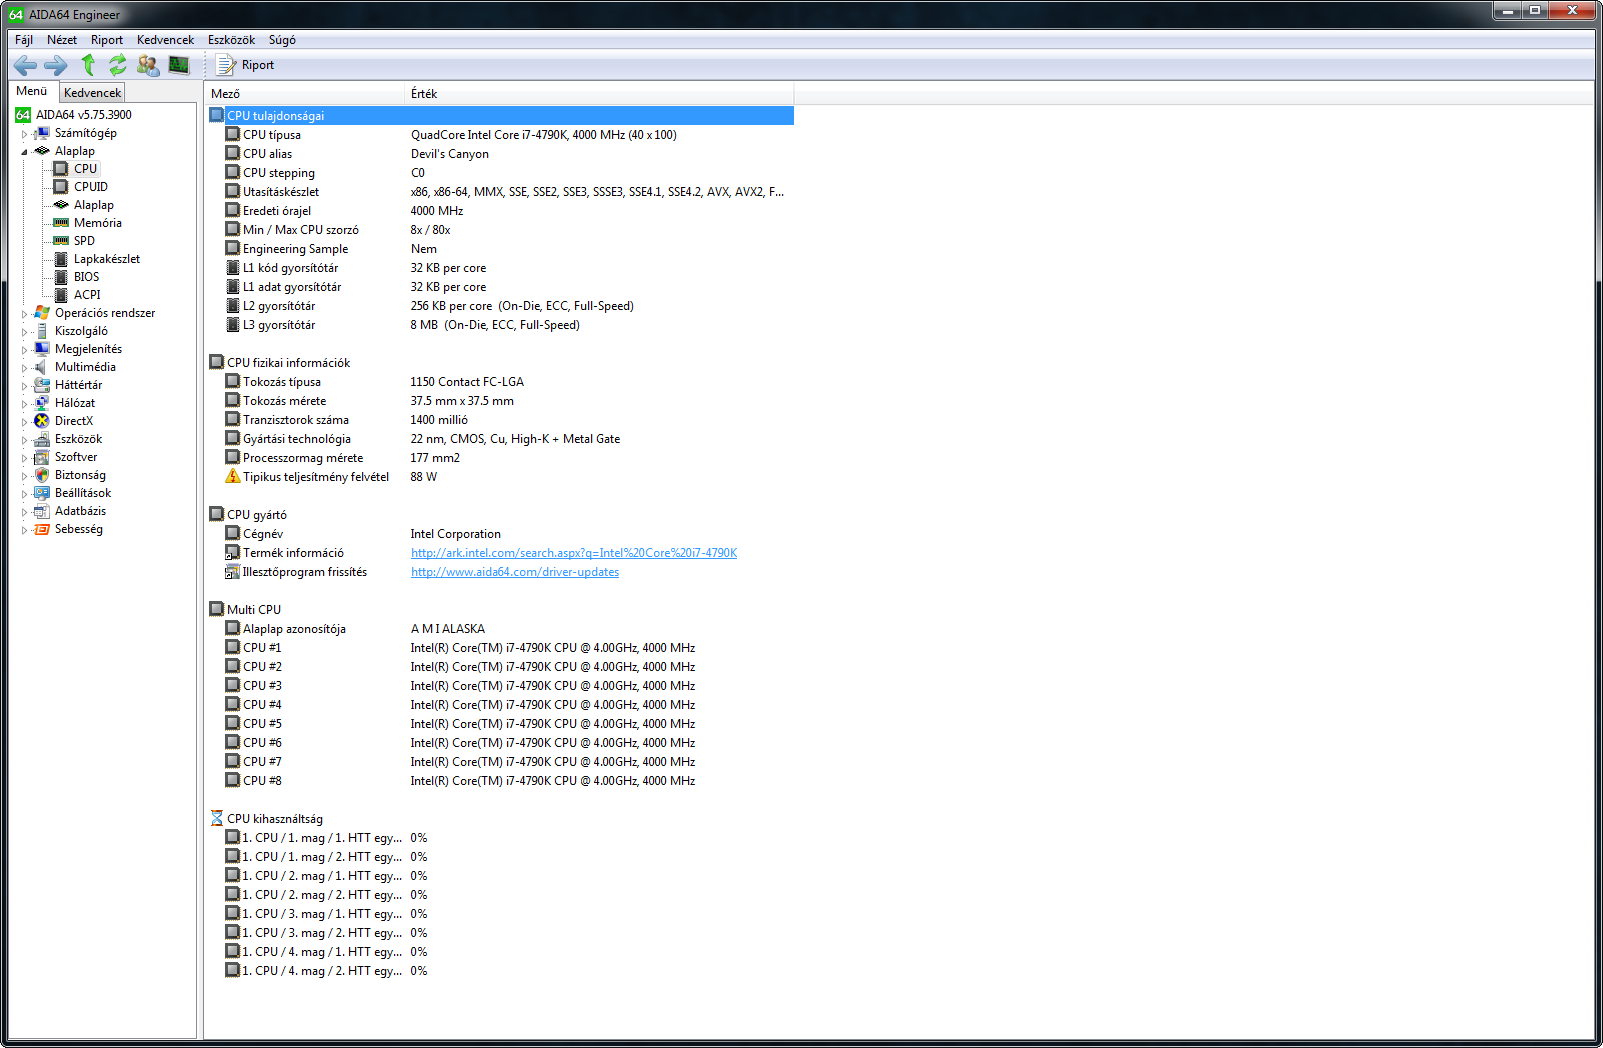Screen dimensions: 1603x1048
Task: Go up one level with green arrow
Action: (88, 65)
